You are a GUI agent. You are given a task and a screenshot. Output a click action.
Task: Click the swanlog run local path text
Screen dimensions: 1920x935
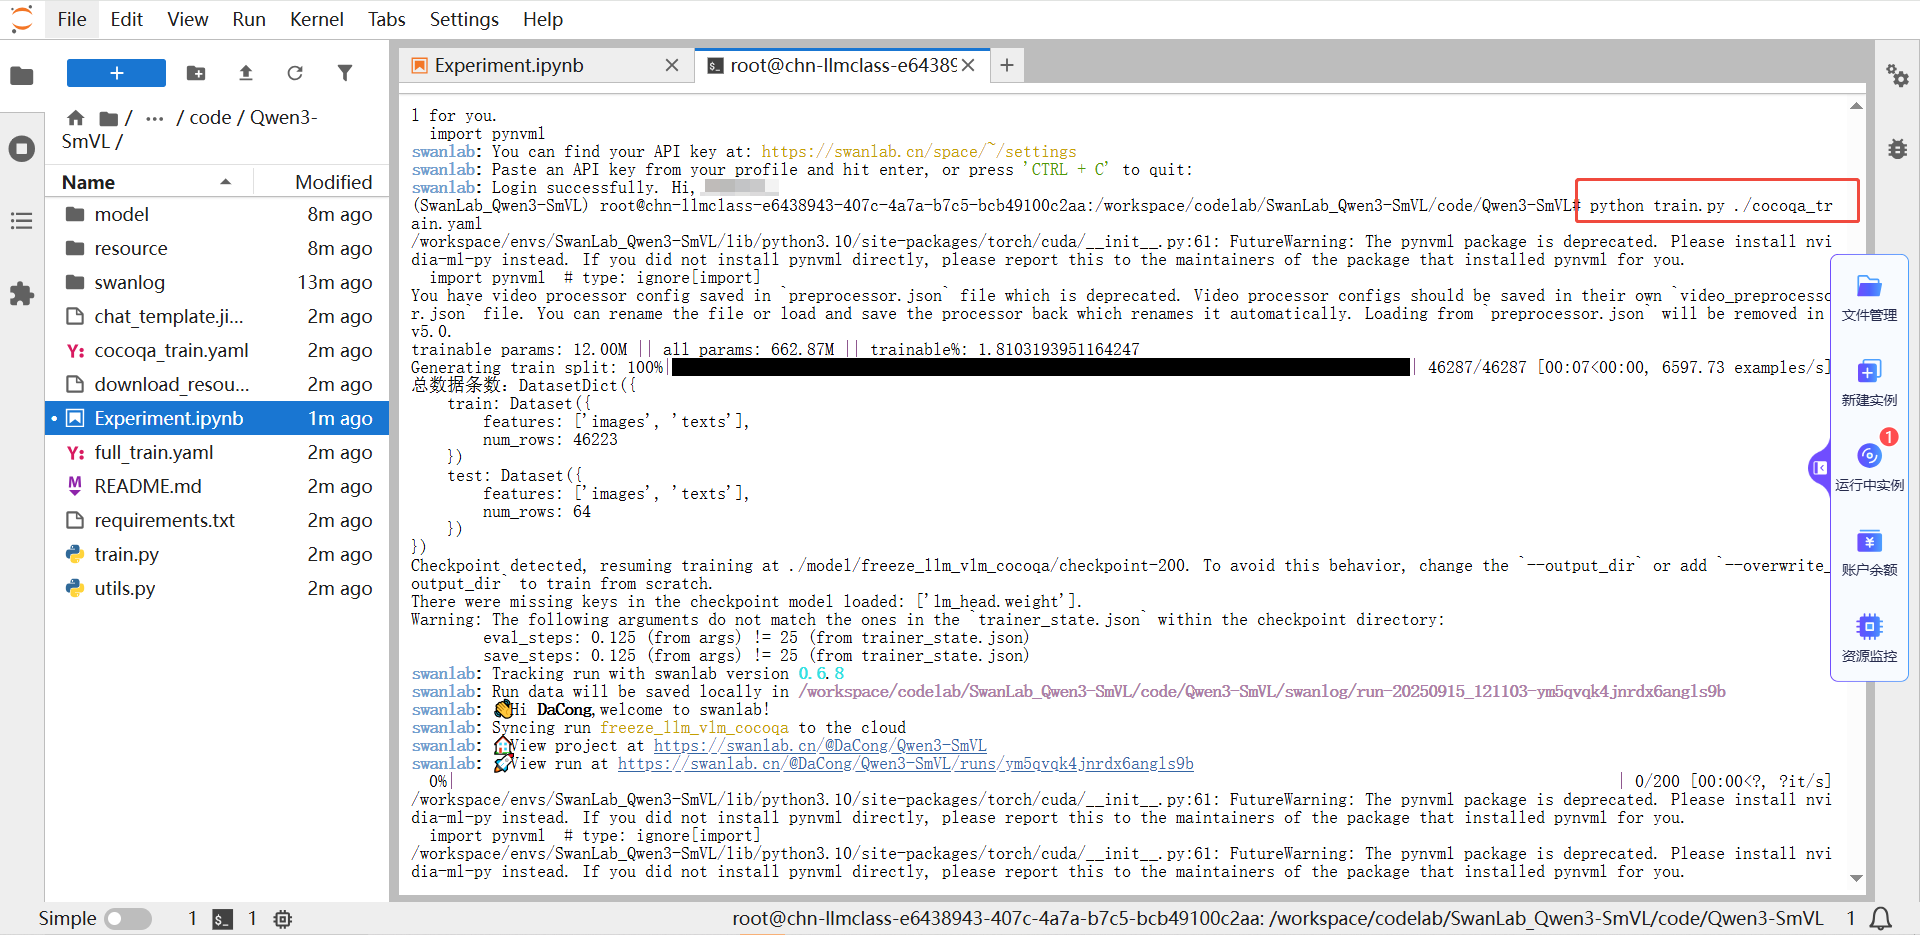pyautogui.click(x=1262, y=692)
